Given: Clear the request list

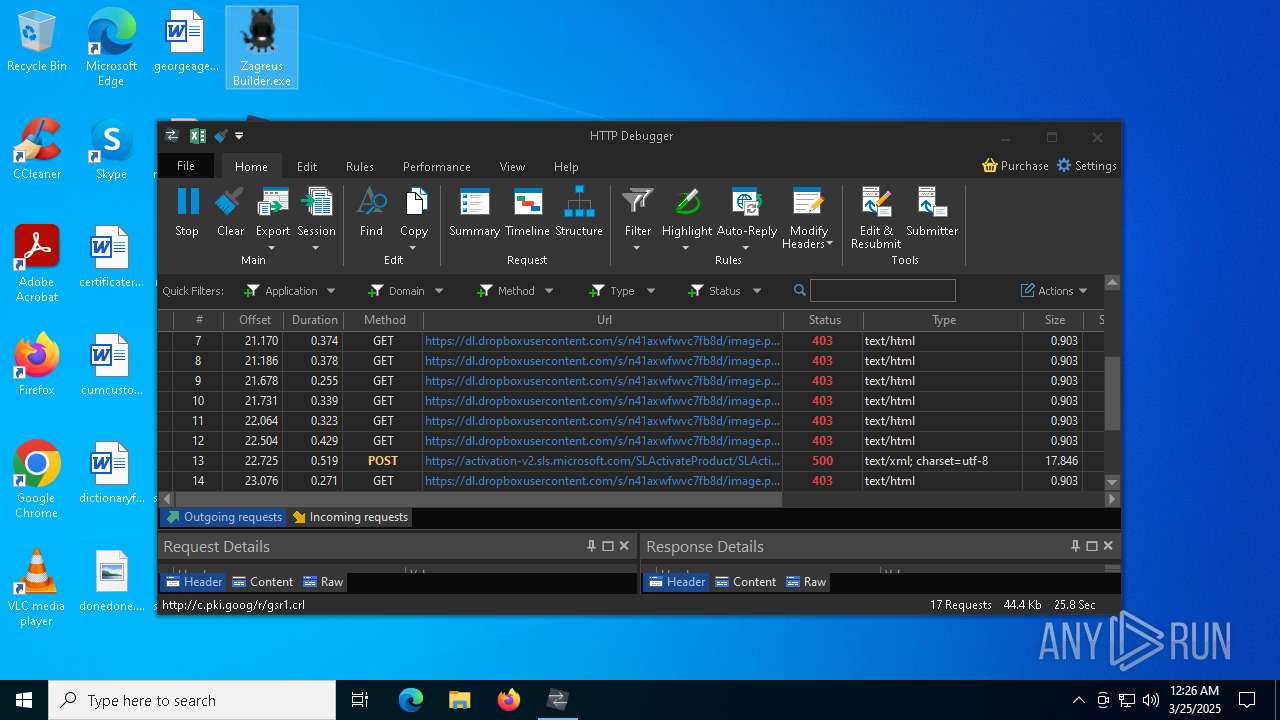Looking at the screenshot, I should point(230,212).
